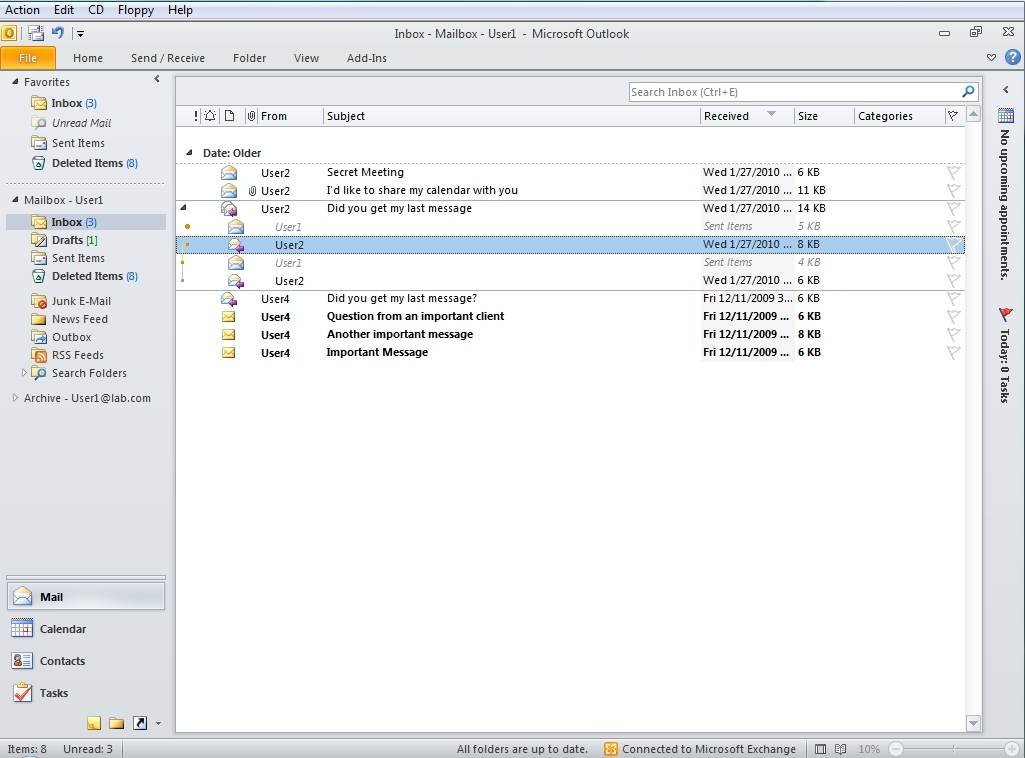Image resolution: width=1025 pixels, height=758 pixels.
Task: Sort messages by From column
Action: [x=290, y=116]
